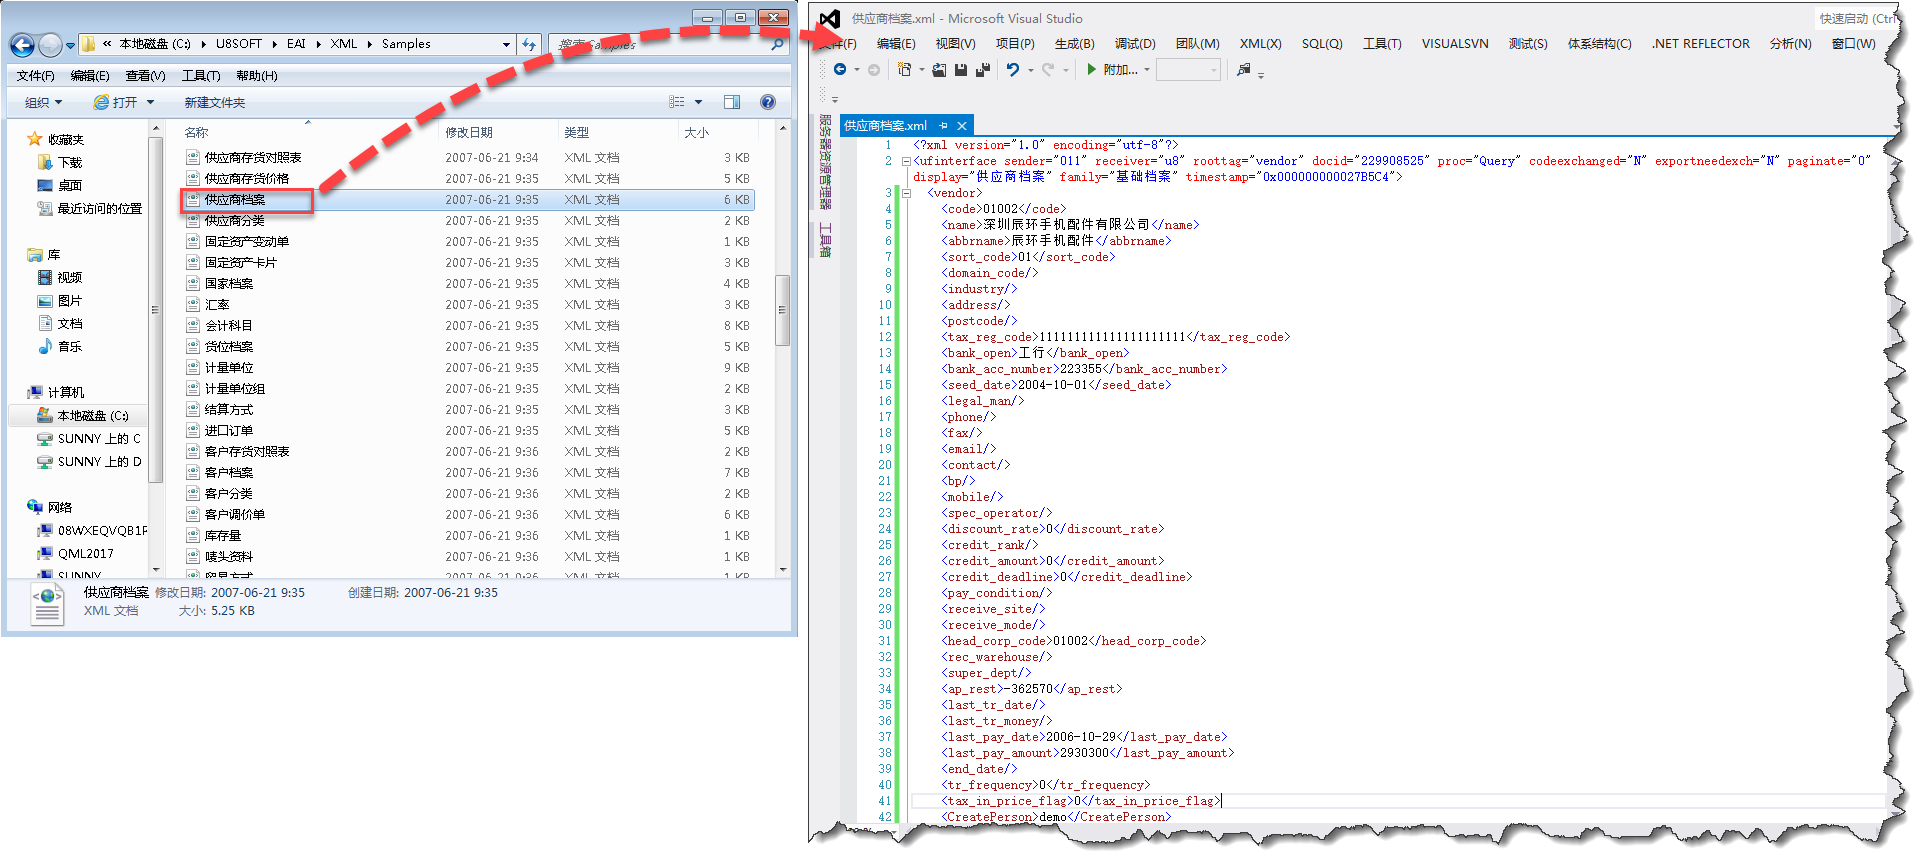Open the 调试(D) menu
Viewport: 1918px width, 856px height.
[x=1135, y=44]
